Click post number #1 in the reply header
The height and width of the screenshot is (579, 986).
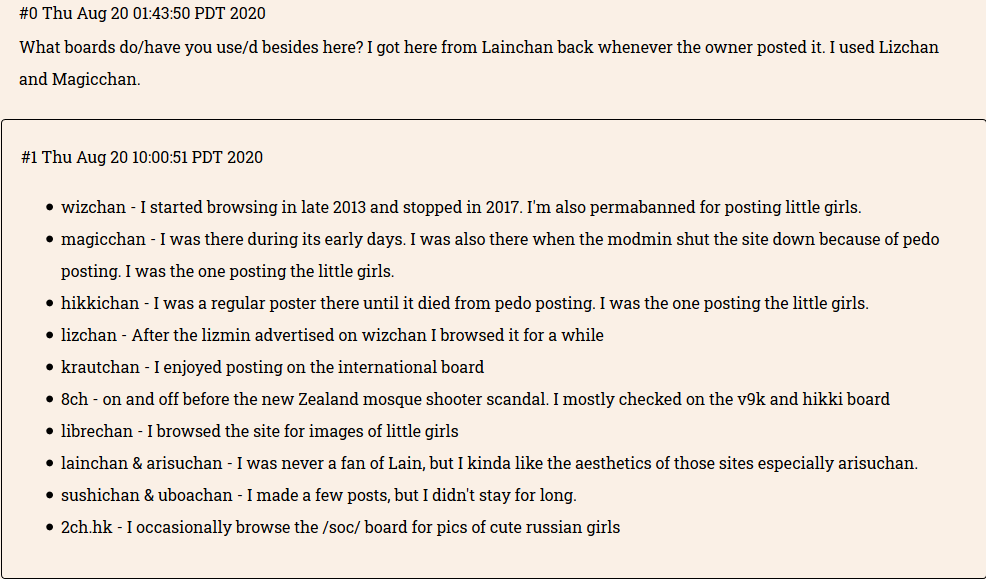[x=30, y=157]
